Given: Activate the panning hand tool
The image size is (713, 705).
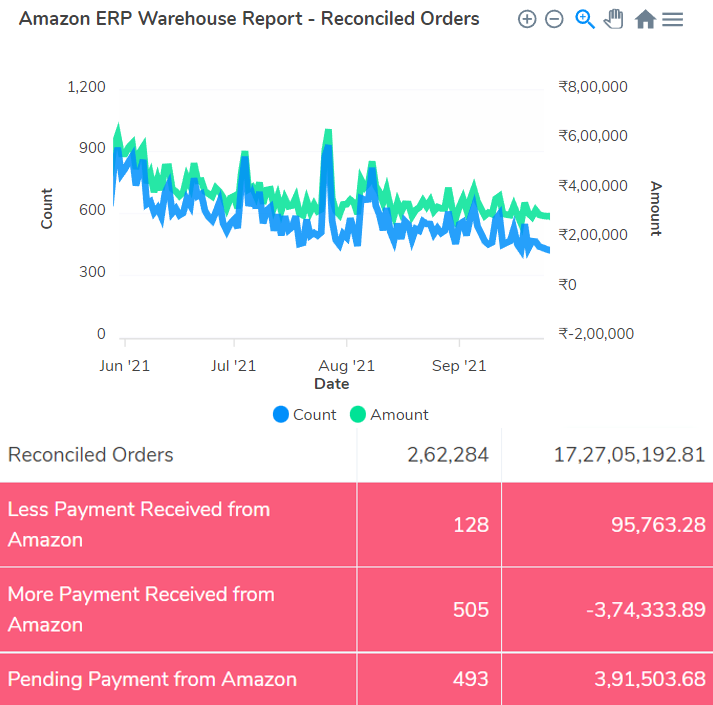Looking at the screenshot, I should click(x=613, y=20).
